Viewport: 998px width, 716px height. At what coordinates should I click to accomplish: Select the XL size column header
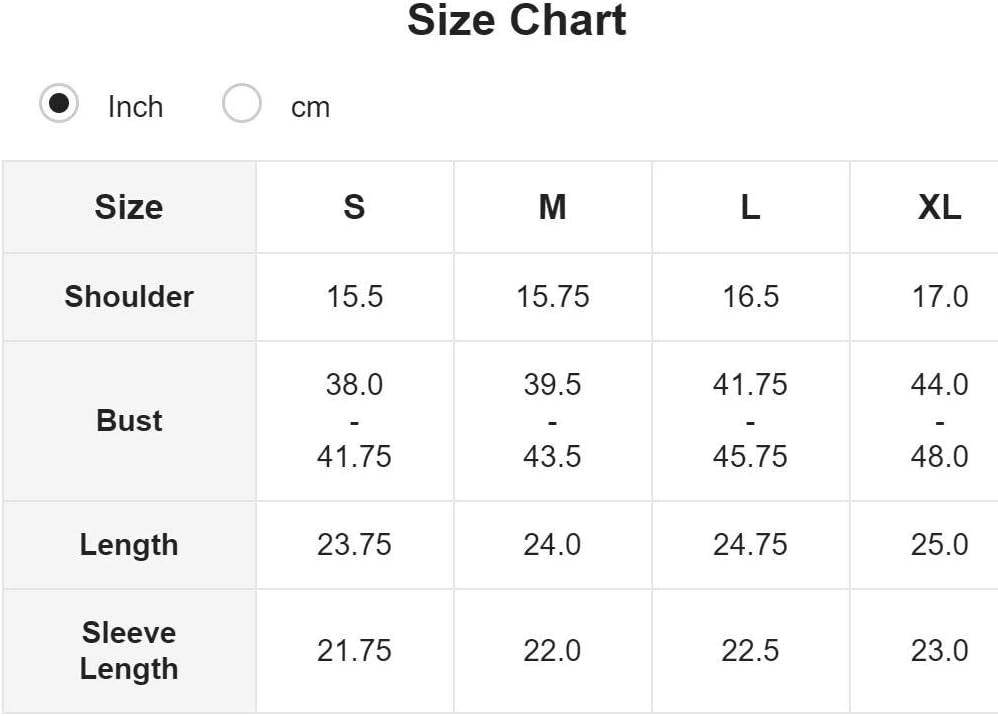pos(924,207)
